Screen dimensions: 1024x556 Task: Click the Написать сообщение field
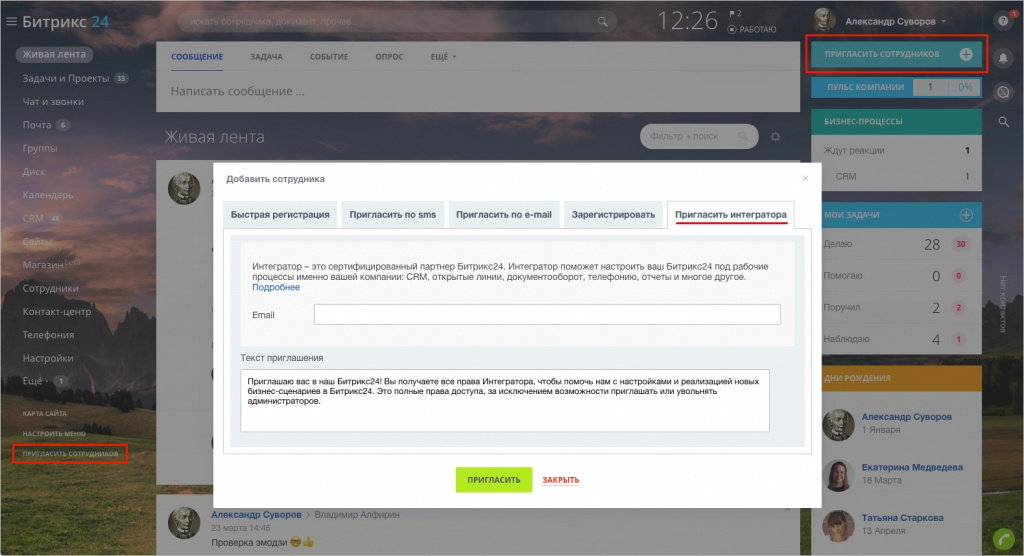point(477,91)
